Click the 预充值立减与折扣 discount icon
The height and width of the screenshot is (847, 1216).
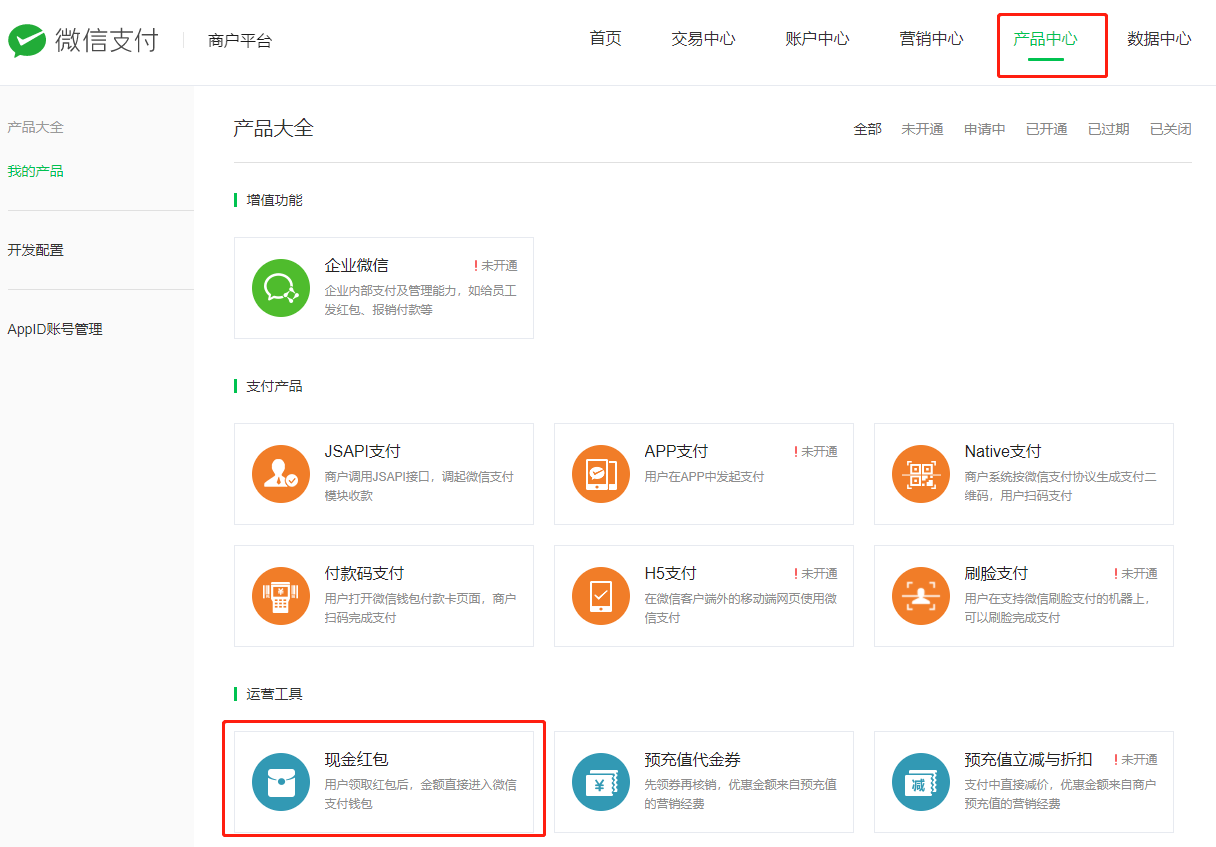point(921,782)
